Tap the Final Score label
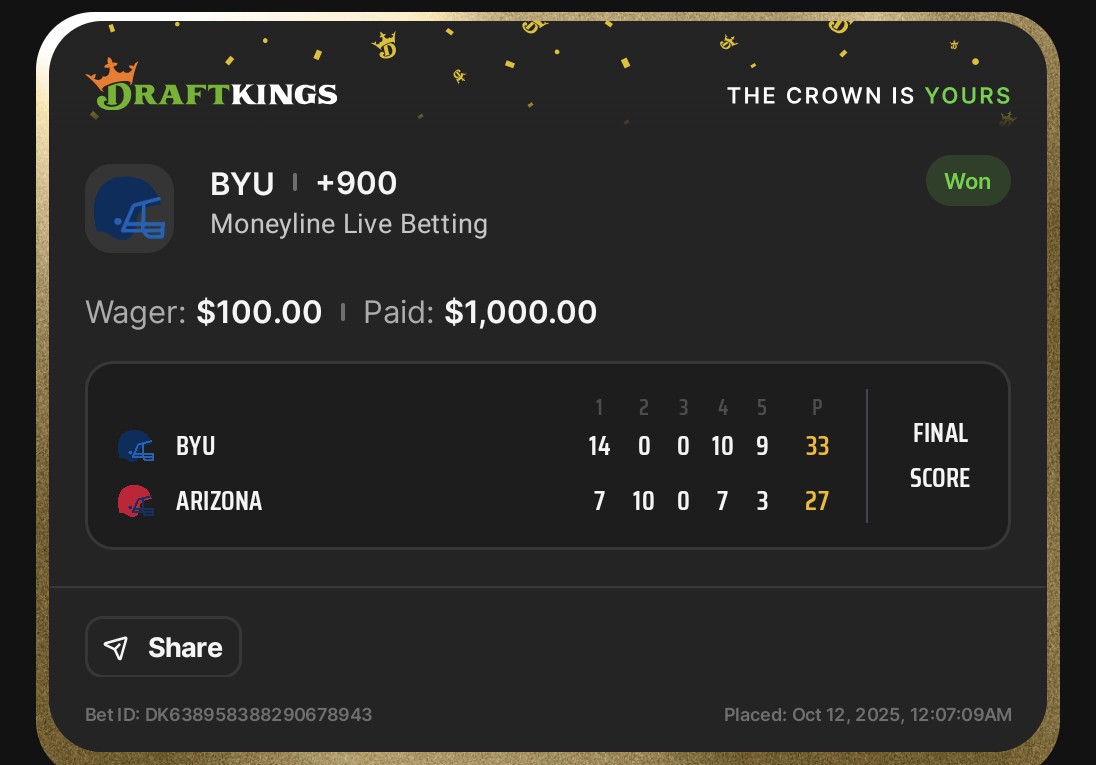Image resolution: width=1096 pixels, height=765 pixels. (939, 455)
